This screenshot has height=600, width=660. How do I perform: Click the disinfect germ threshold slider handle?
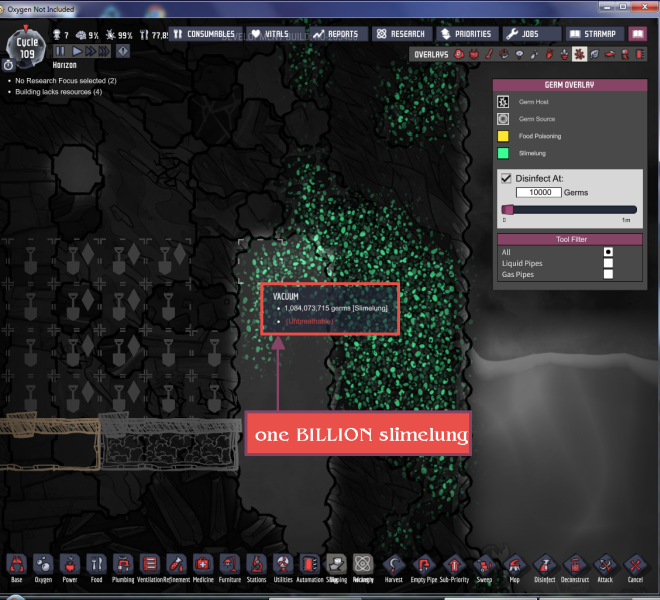tap(507, 209)
